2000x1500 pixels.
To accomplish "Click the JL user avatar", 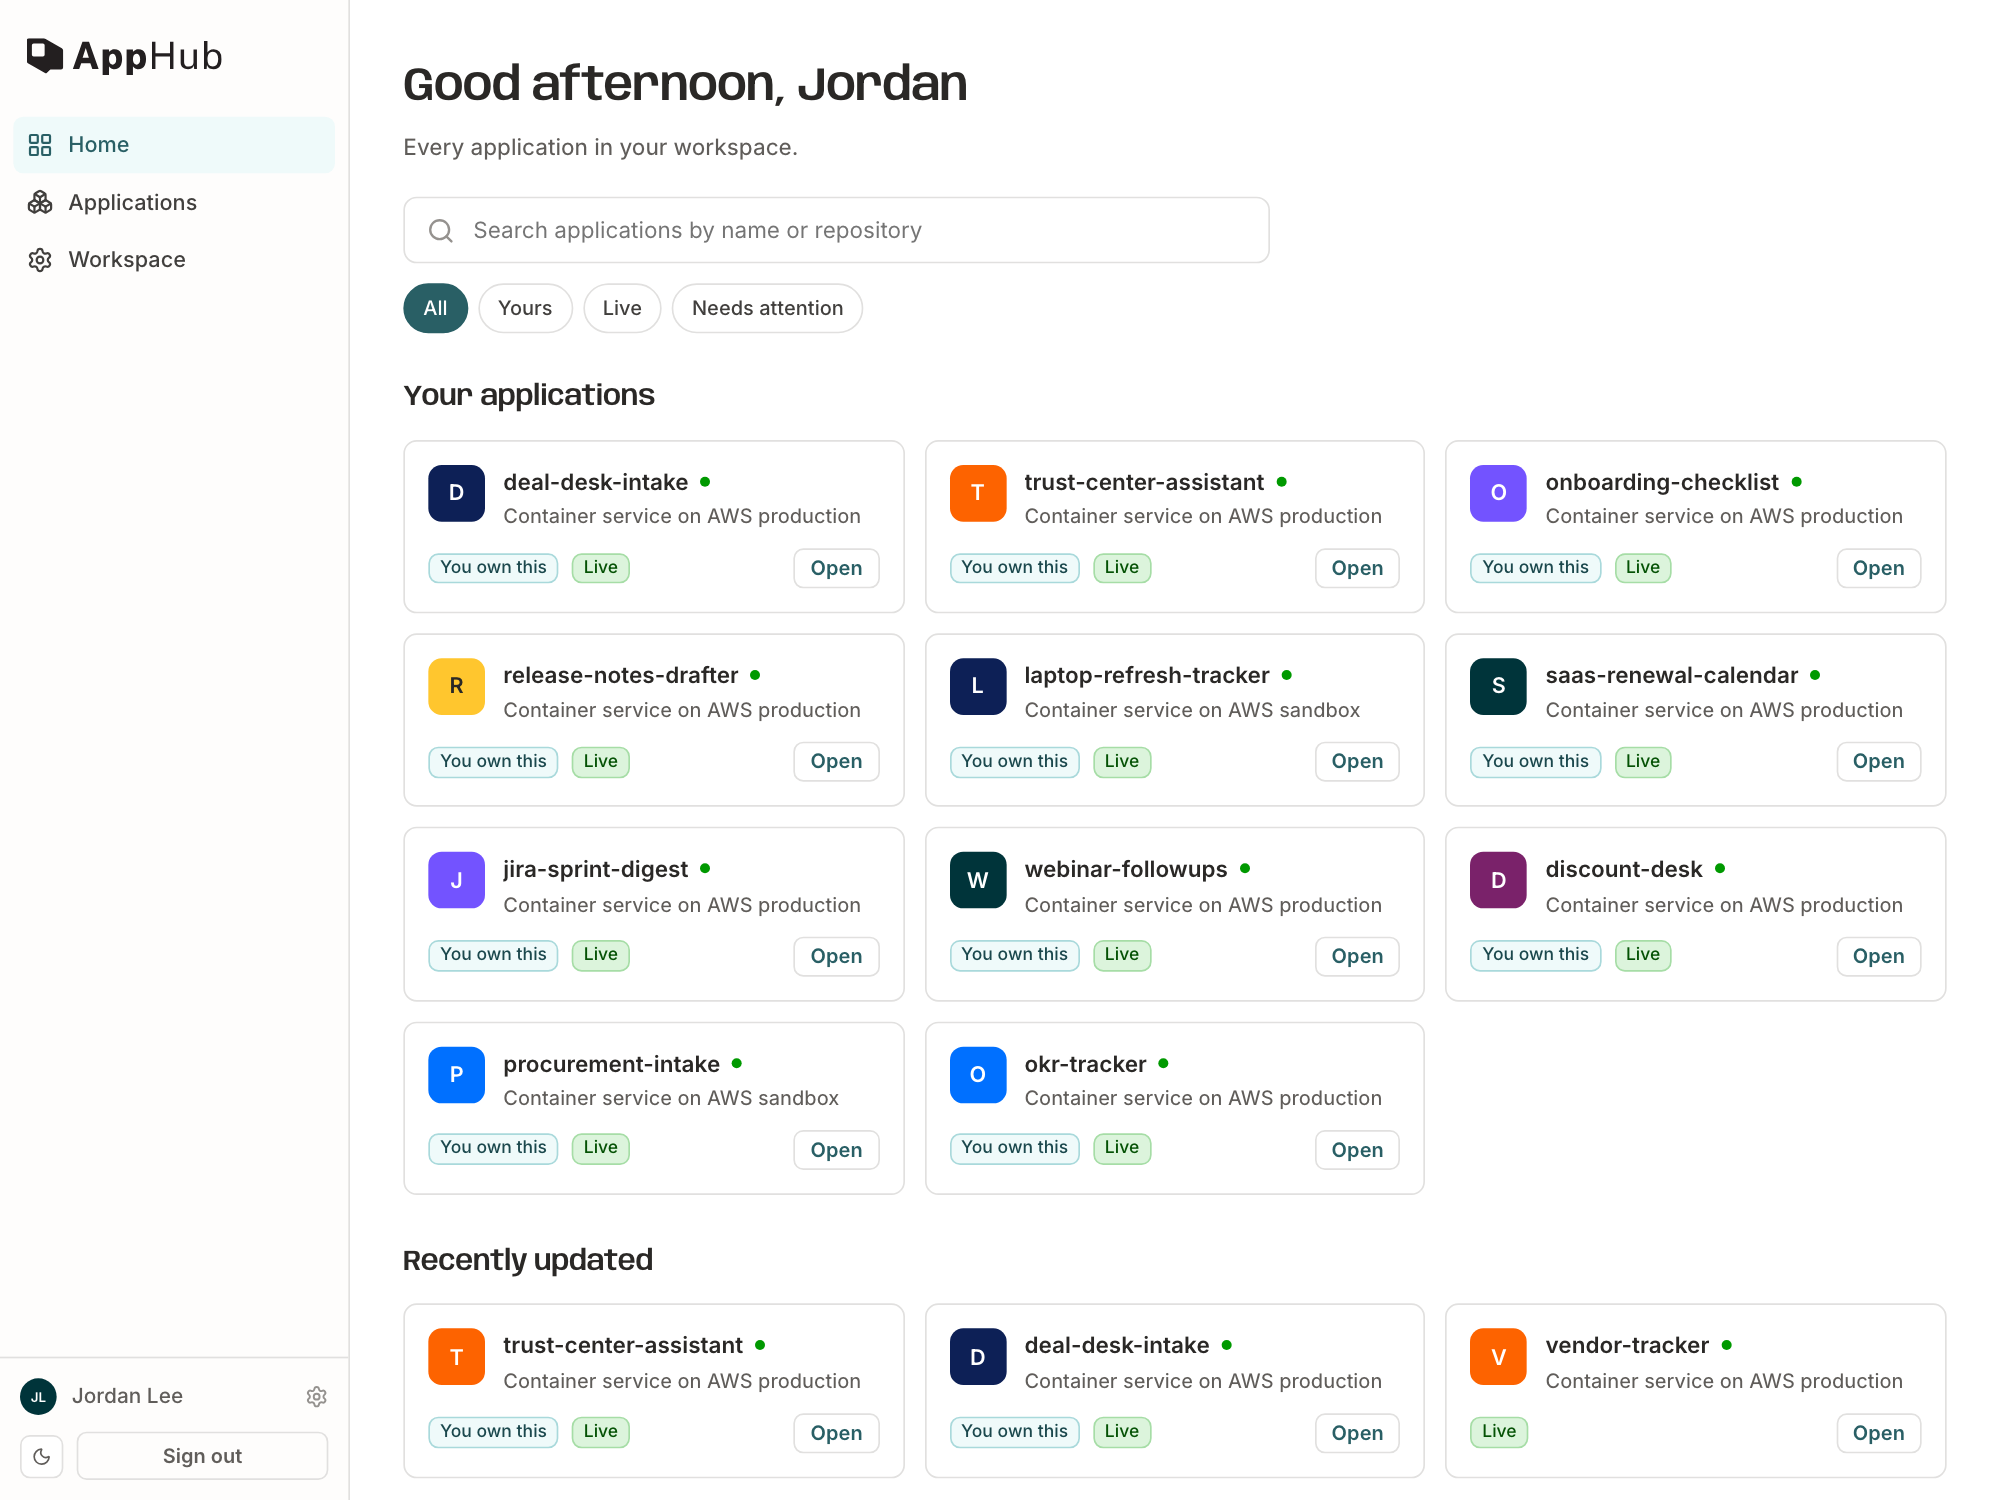I will 38,1396.
